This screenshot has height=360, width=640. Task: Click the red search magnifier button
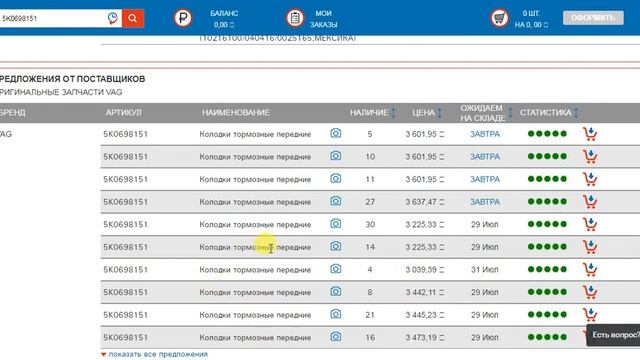click(133, 18)
